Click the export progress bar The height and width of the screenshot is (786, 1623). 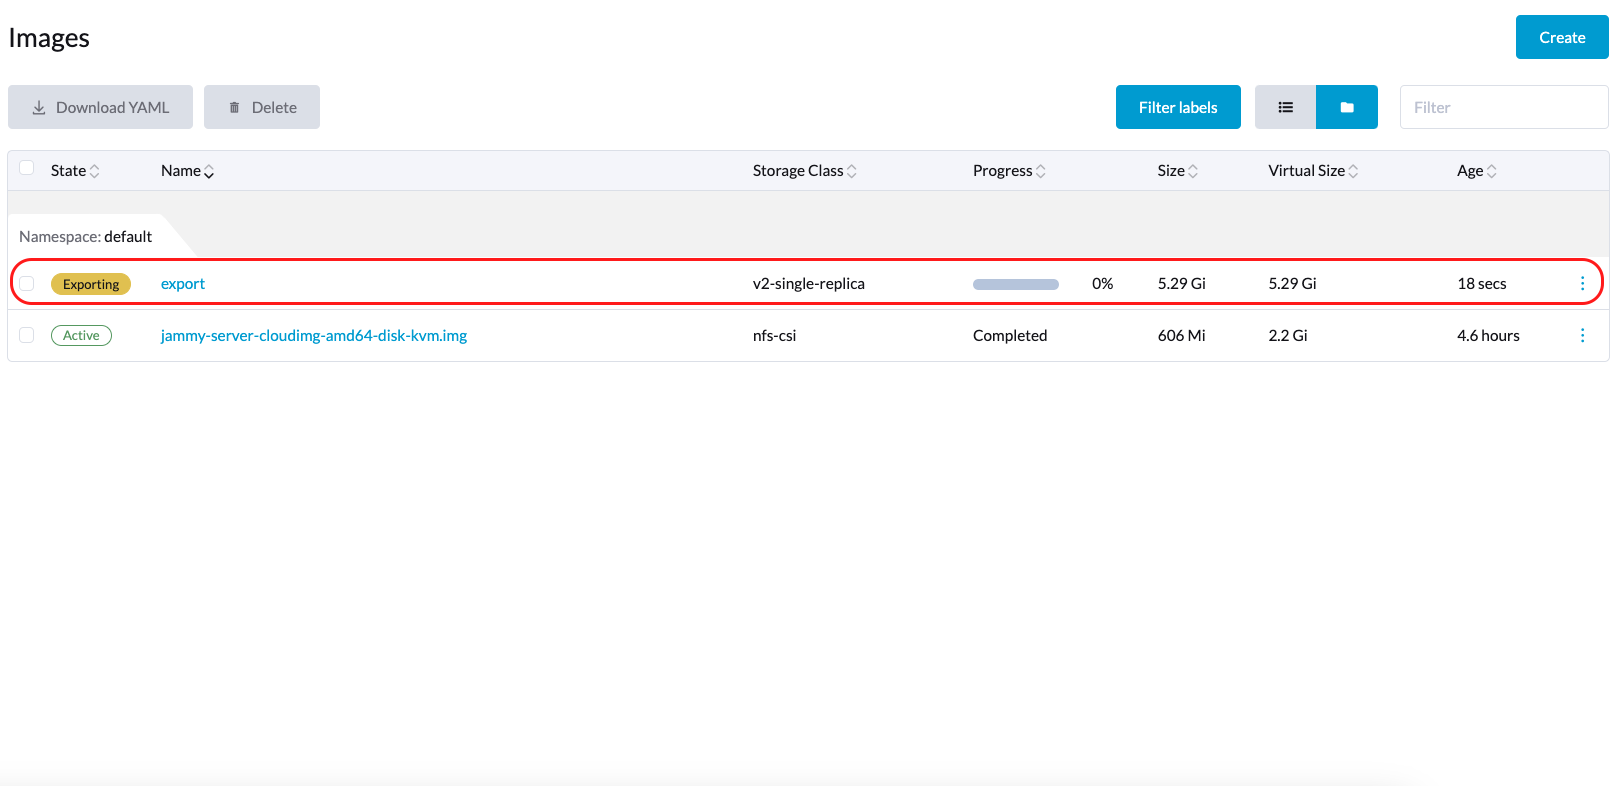tap(1015, 284)
